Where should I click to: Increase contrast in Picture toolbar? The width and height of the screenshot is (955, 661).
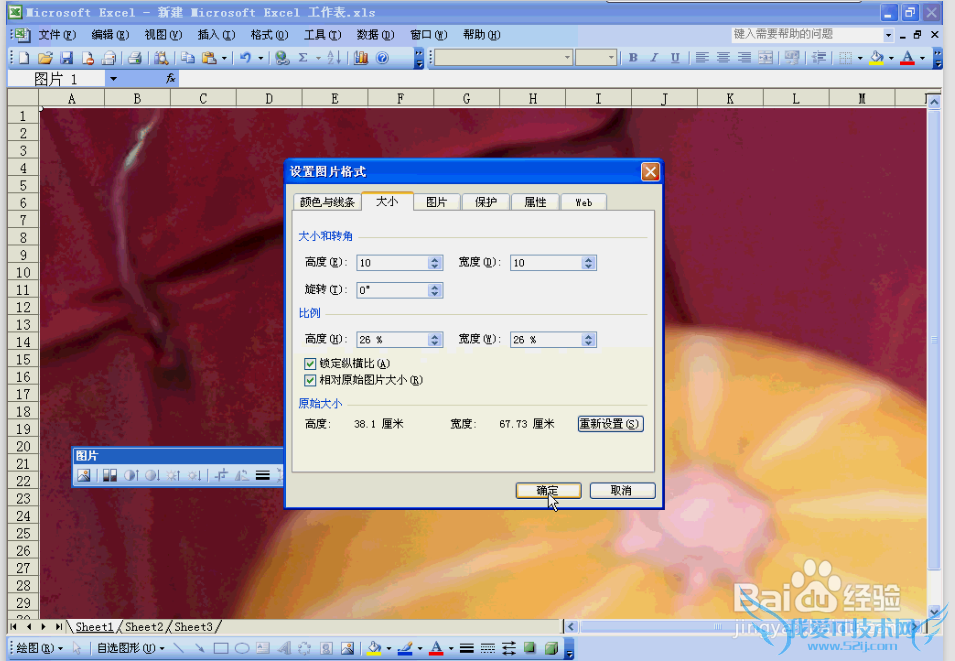(131, 475)
